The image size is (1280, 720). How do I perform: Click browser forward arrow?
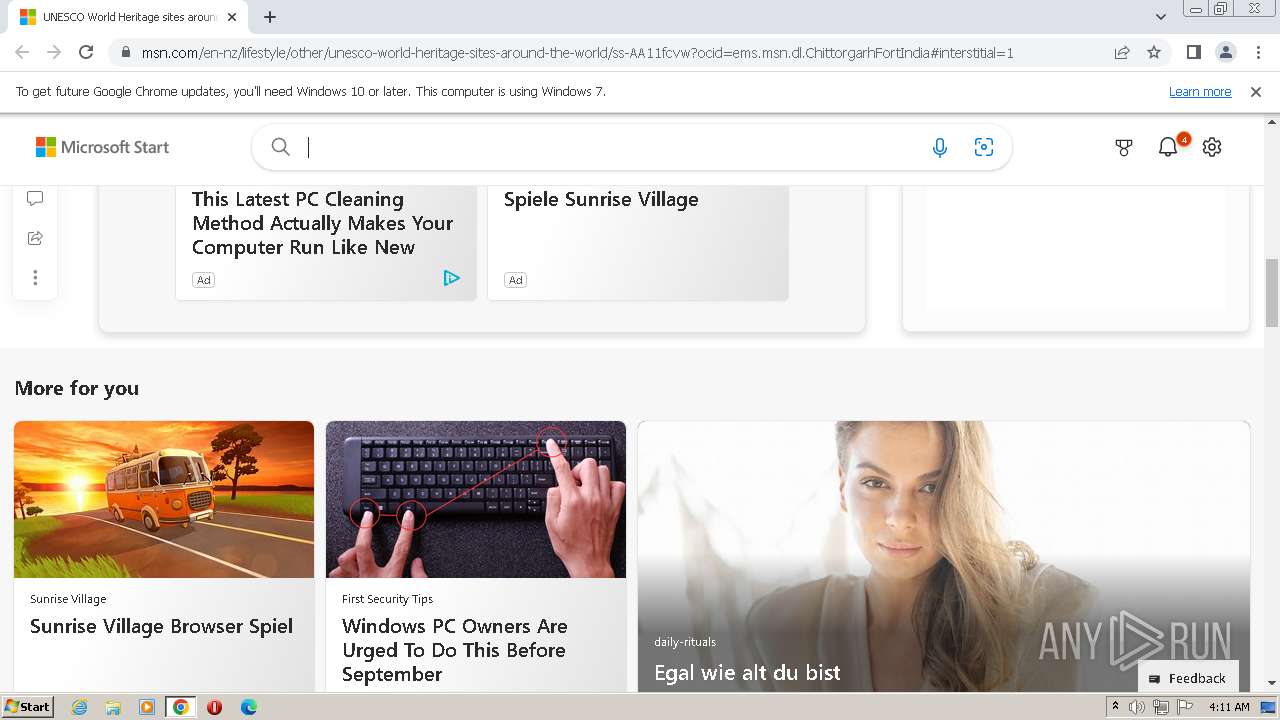click(54, 52)
